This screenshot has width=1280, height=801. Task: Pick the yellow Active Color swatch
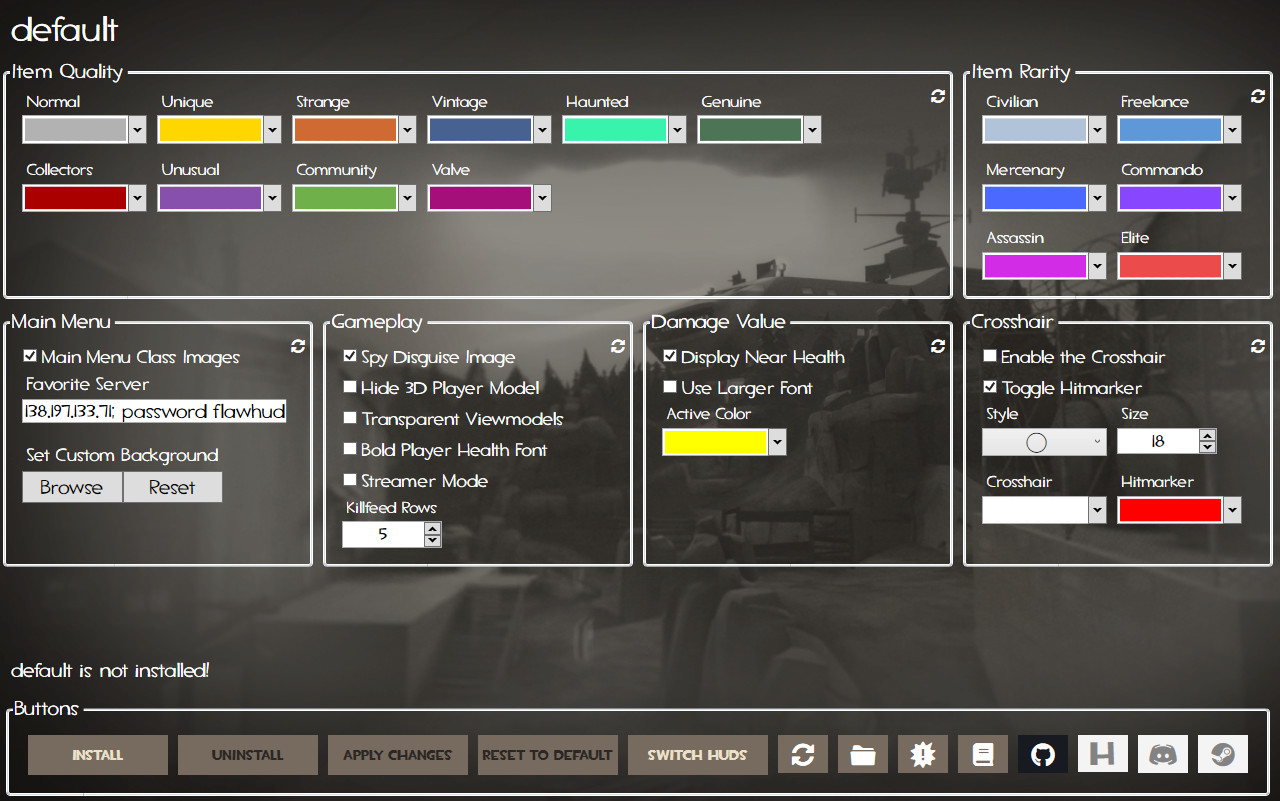click(x=714, y=442)
